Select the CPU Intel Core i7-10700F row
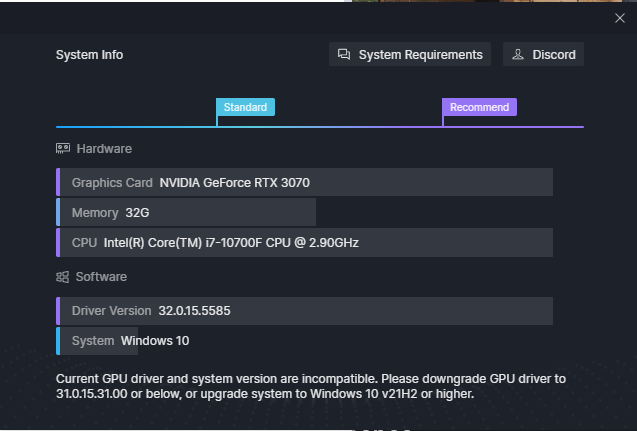637x431 pixels. pyautogui.click(x=304, y=243)
